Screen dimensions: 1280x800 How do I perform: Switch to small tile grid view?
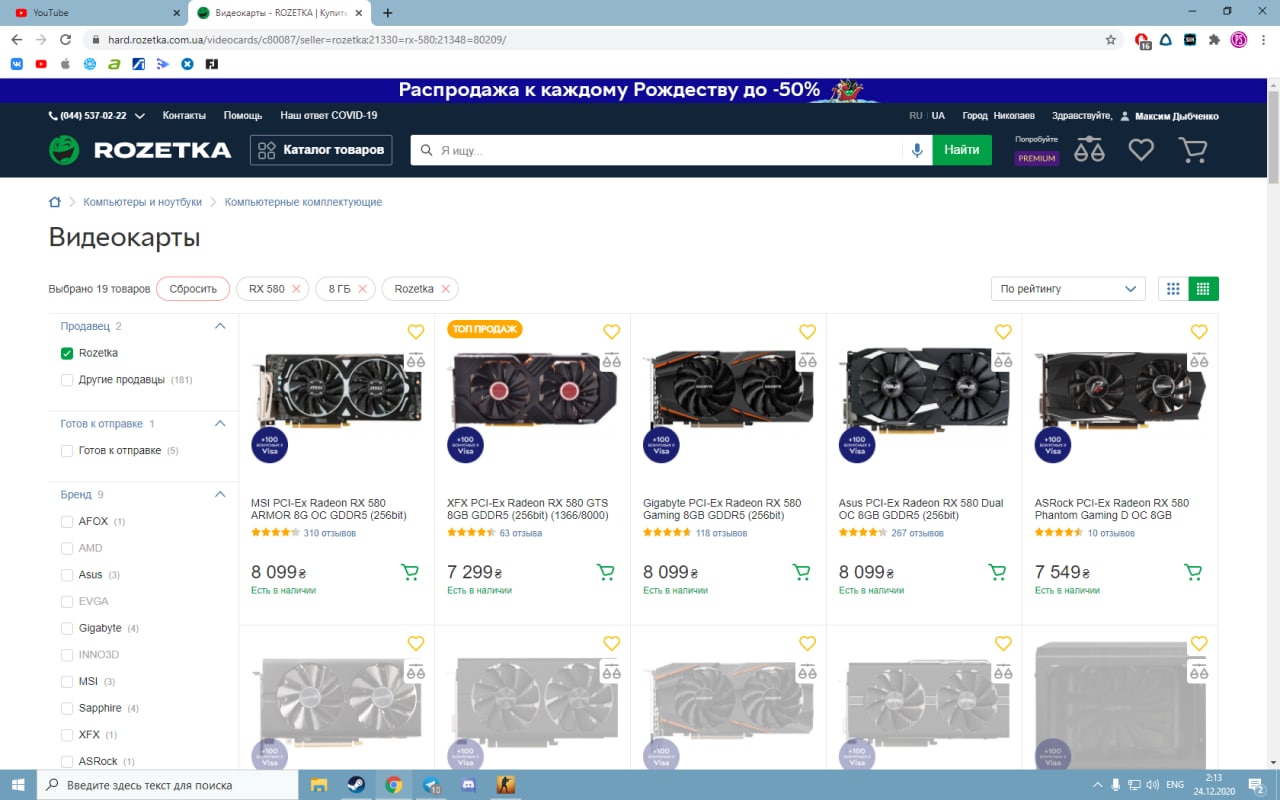pos(1203,289)
